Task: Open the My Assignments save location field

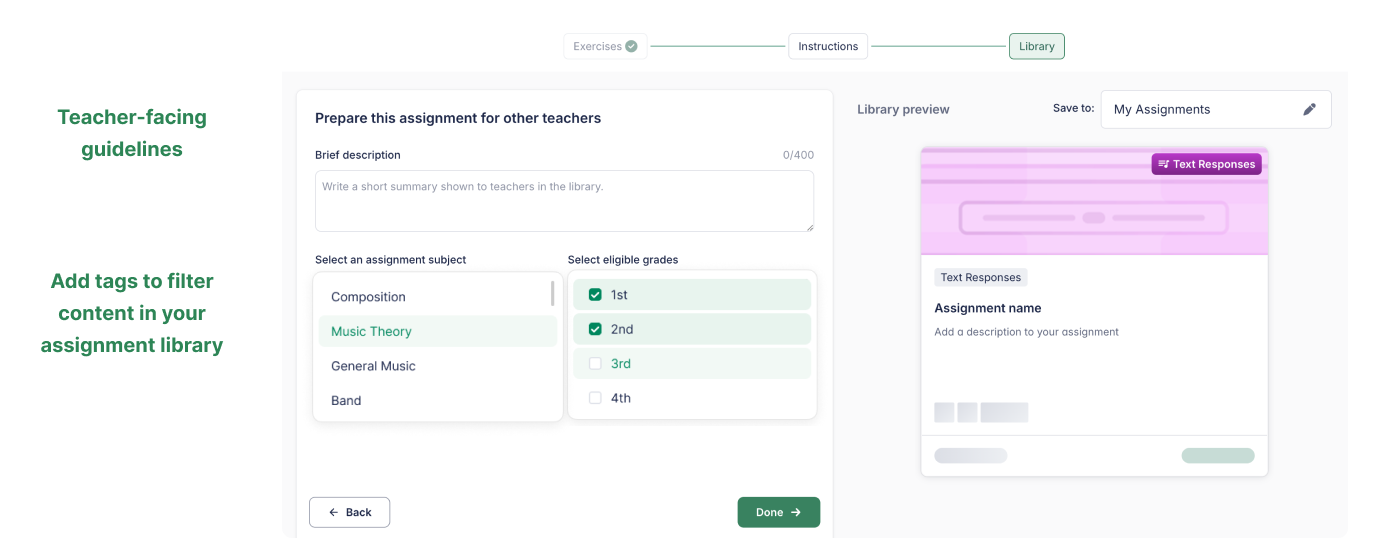Action: tap(1200, 110)
